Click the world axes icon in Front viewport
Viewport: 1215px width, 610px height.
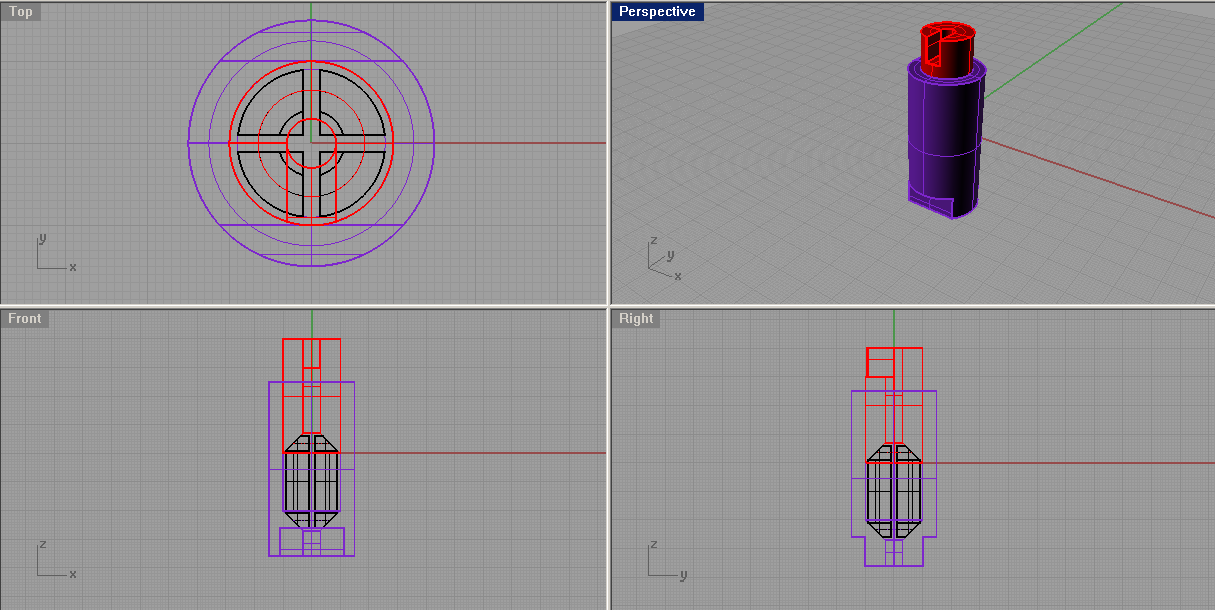56,560
